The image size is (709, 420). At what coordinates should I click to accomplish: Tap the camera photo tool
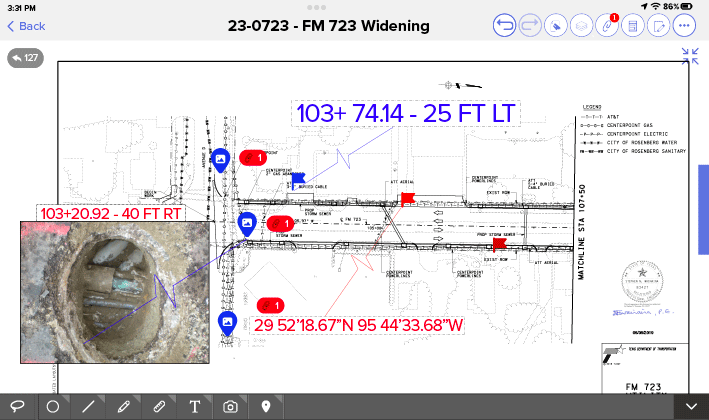[x=230, y=406]
